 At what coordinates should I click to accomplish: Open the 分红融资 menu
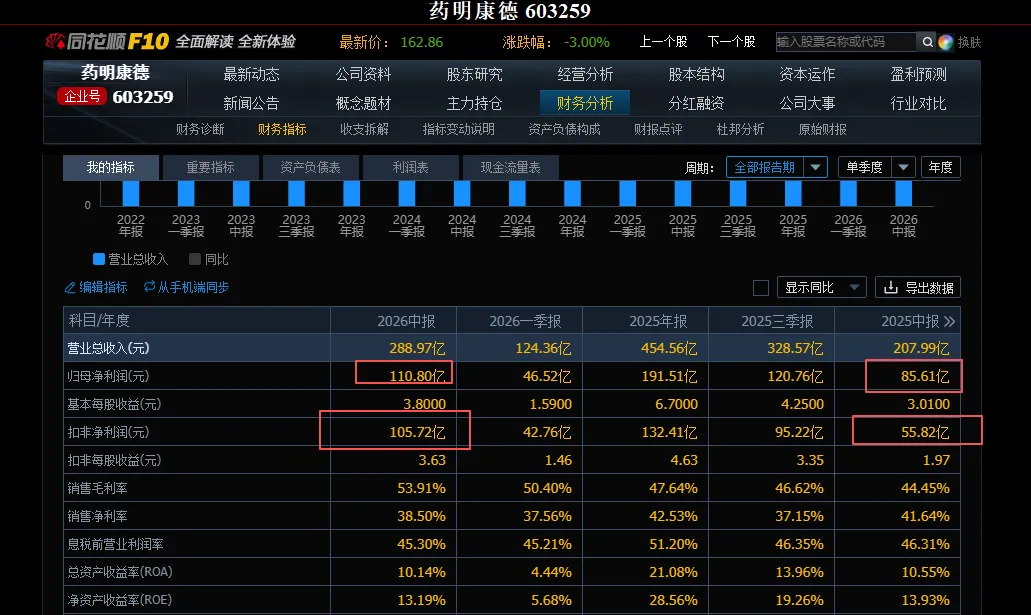(696, 103)
